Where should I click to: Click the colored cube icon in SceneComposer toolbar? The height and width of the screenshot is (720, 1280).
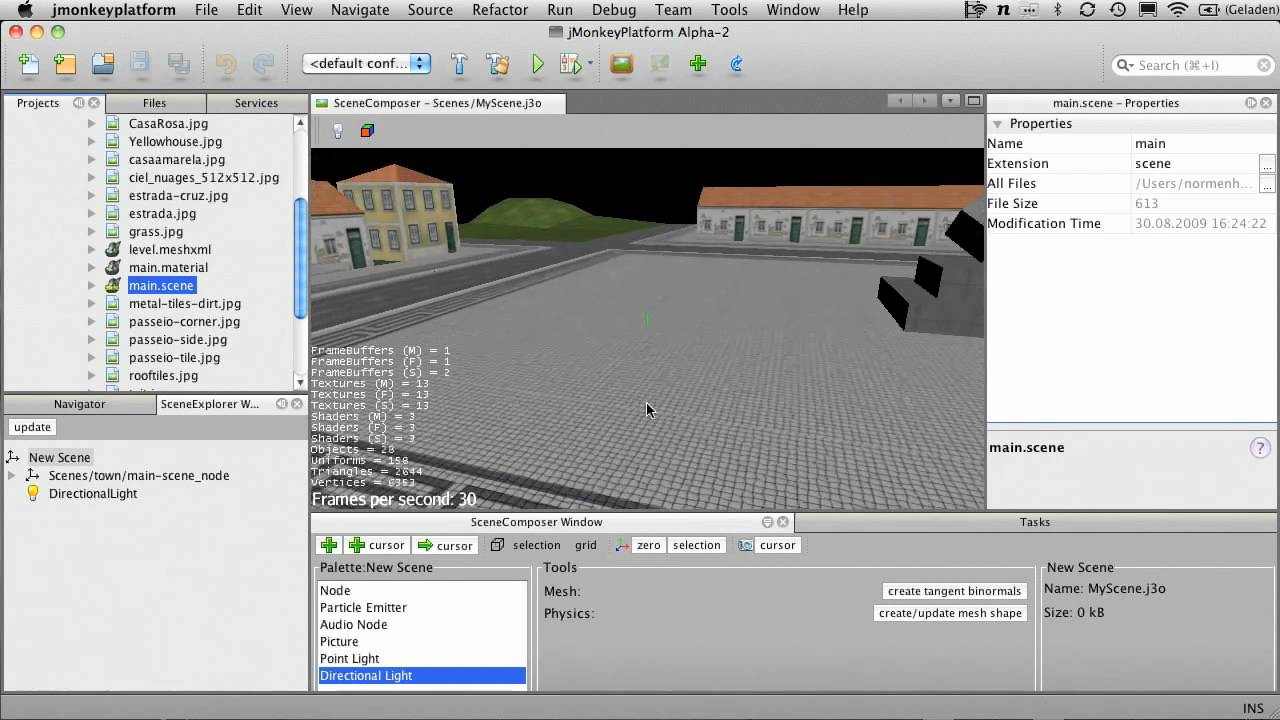coord(367,131)
